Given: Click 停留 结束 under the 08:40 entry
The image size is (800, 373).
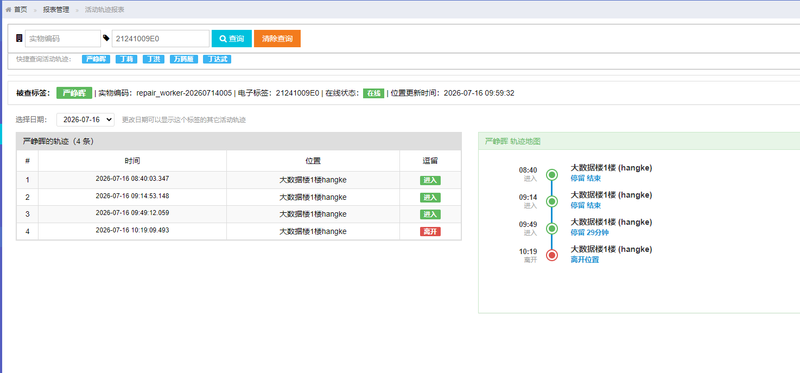Looking at the screenshot, I should (586, 178).
